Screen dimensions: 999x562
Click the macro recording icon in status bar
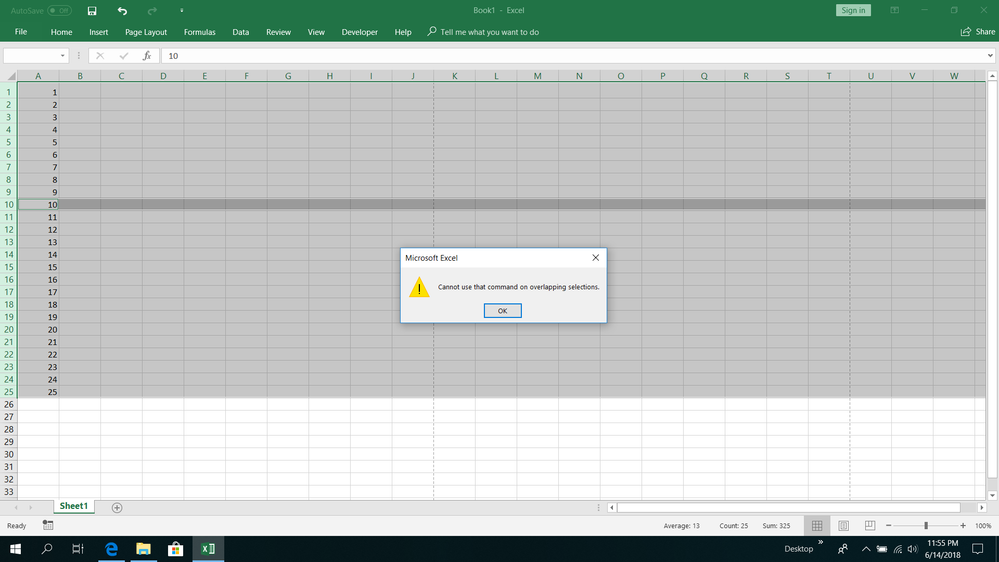(48, 525)
